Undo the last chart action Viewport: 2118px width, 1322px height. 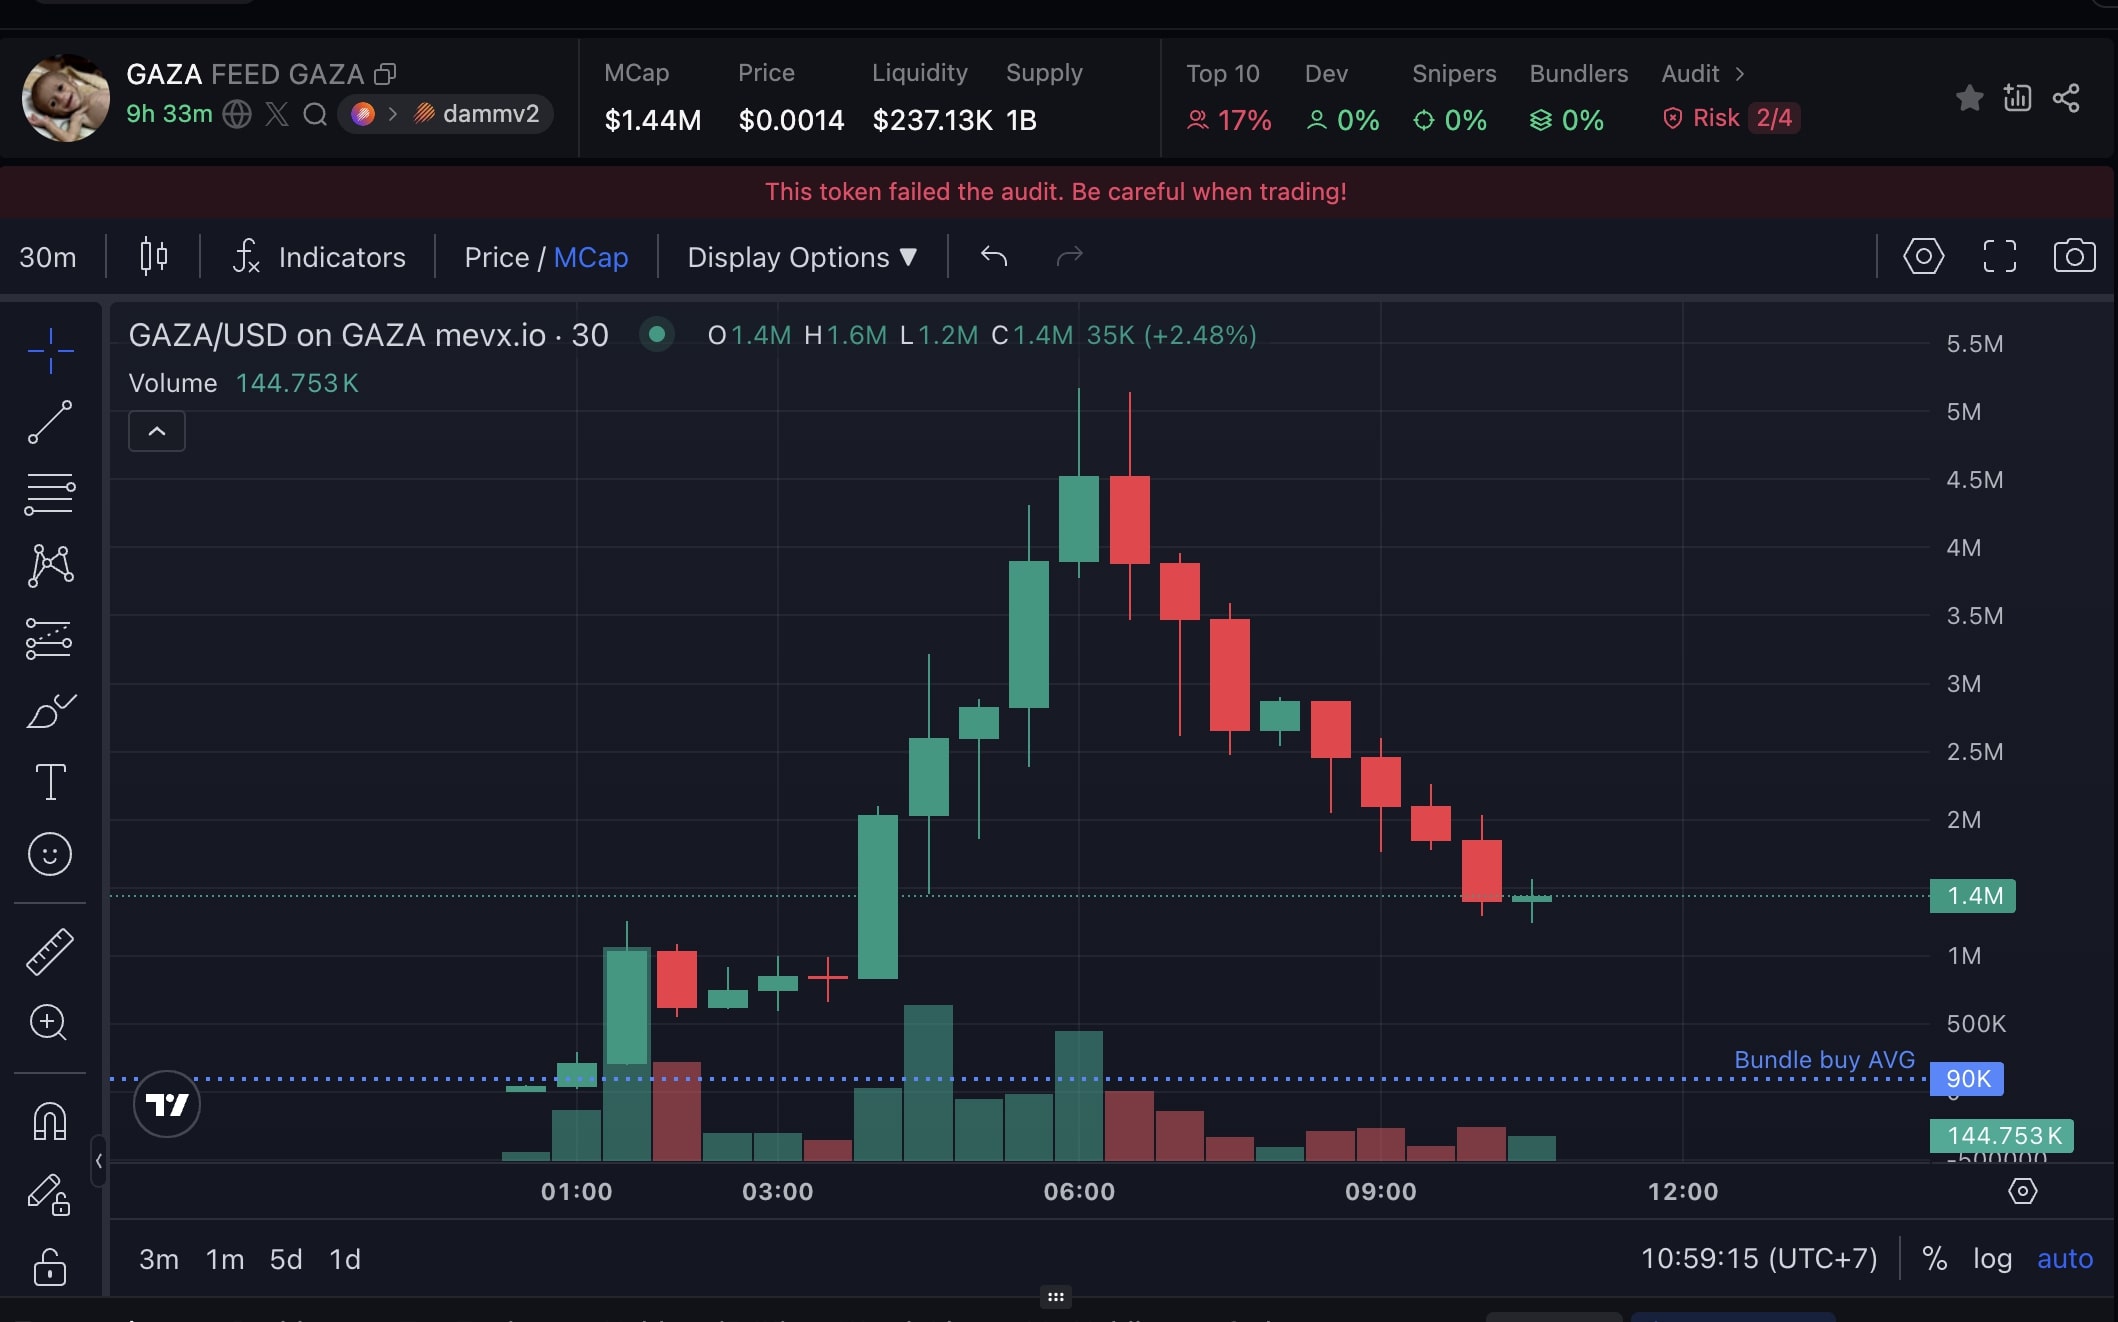tap(994, 257)
